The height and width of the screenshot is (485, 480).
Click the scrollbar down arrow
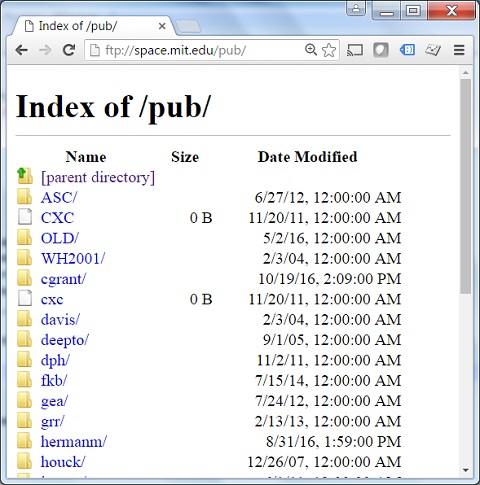coord(466,471)
